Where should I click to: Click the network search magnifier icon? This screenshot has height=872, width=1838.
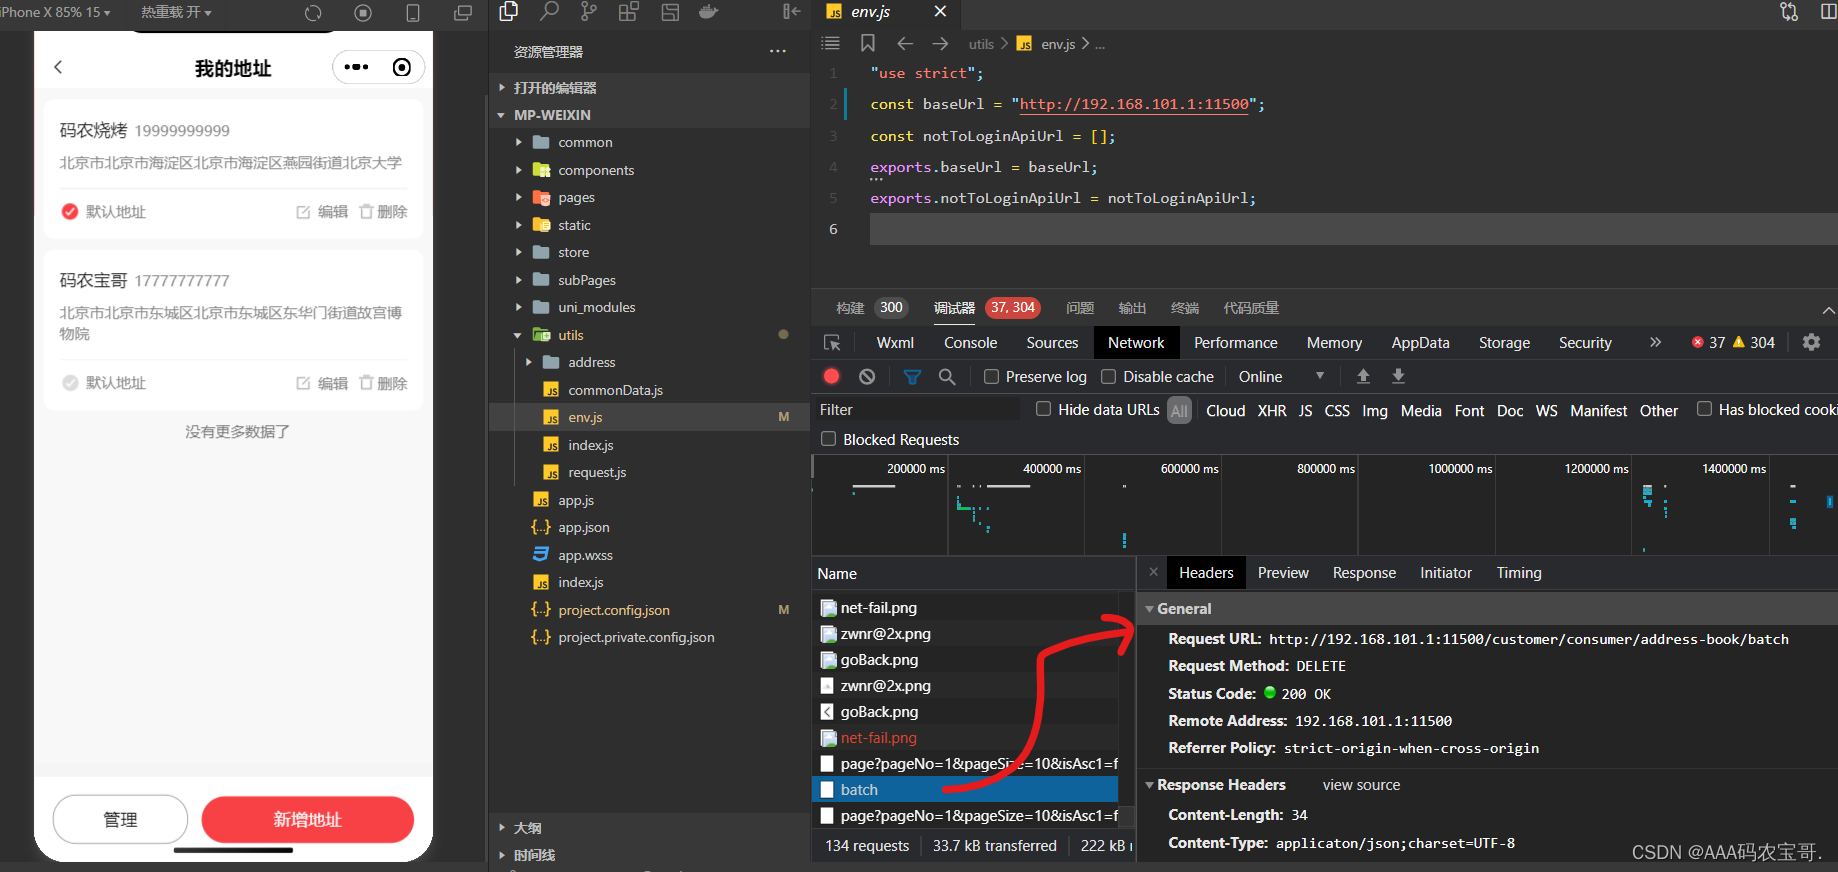(947, 376)
